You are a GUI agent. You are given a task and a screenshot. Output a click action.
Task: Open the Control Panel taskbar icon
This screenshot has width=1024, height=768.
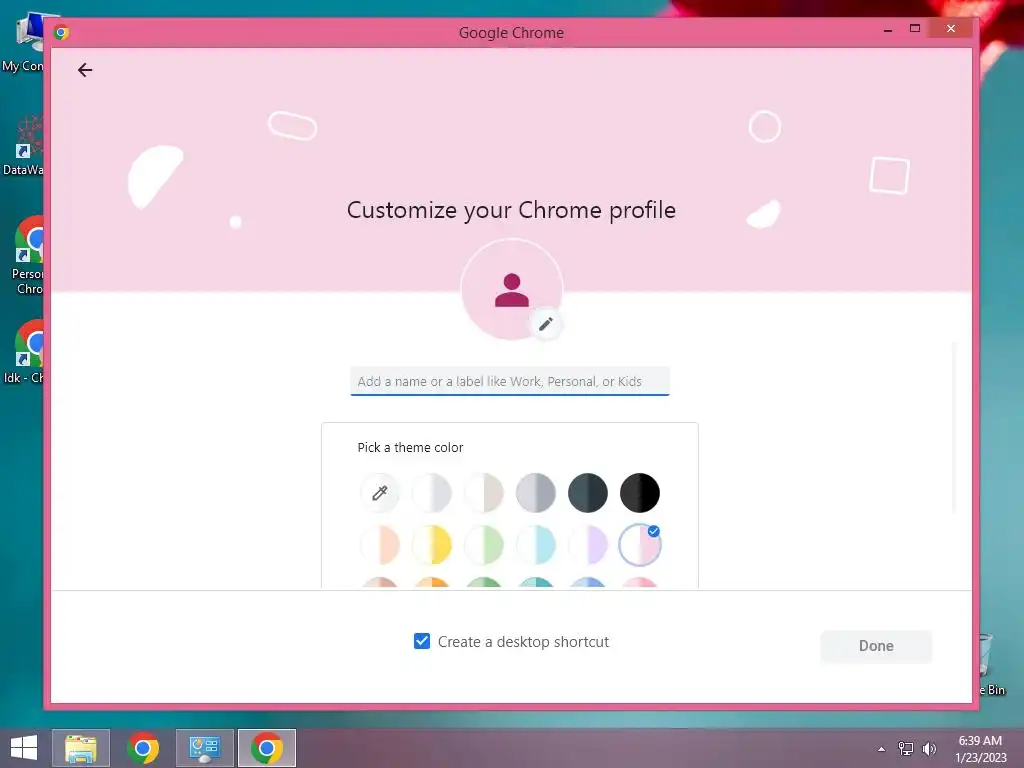(x=204, y=748)
